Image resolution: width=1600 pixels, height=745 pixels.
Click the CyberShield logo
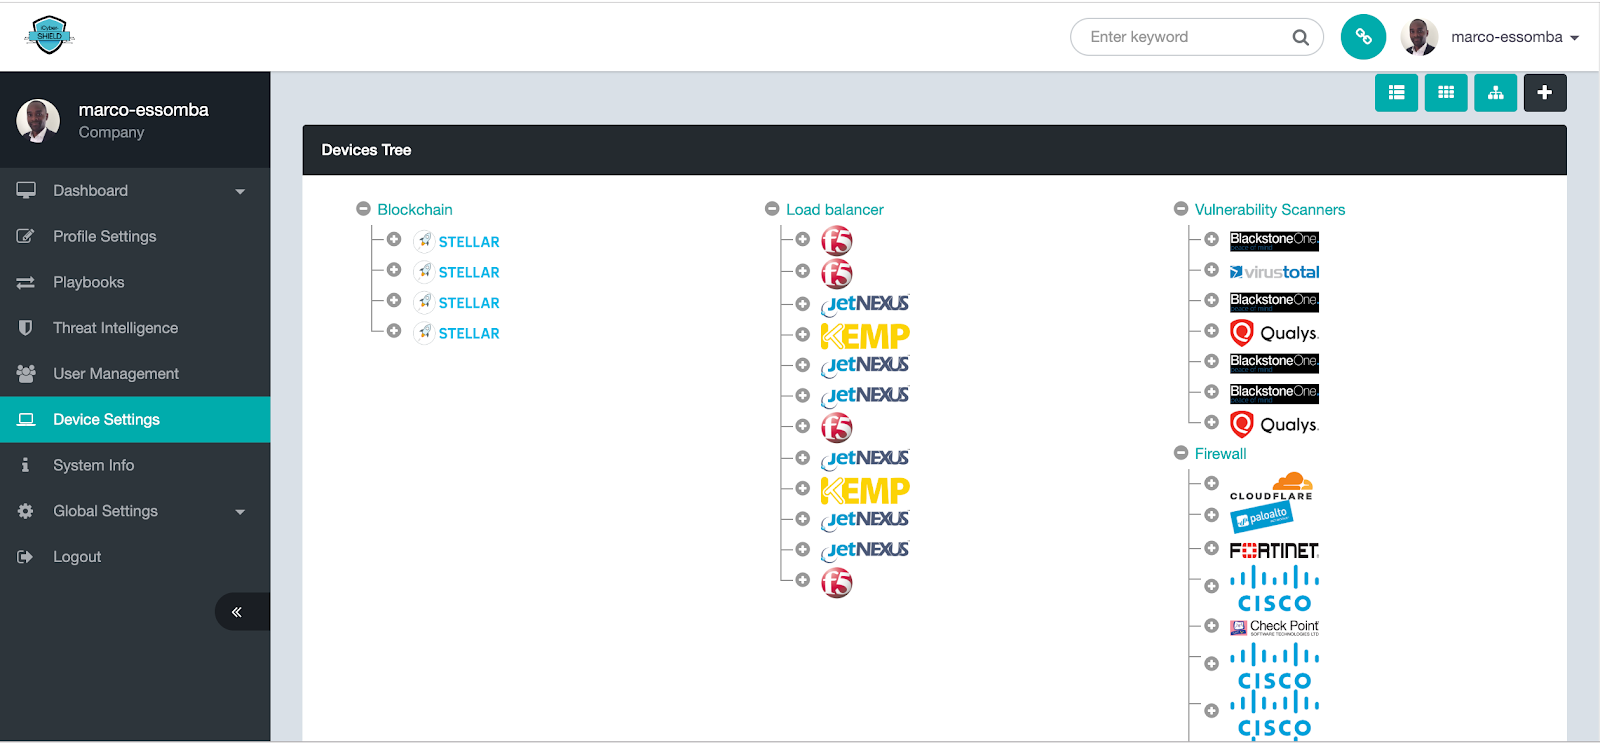pos(49,35)
